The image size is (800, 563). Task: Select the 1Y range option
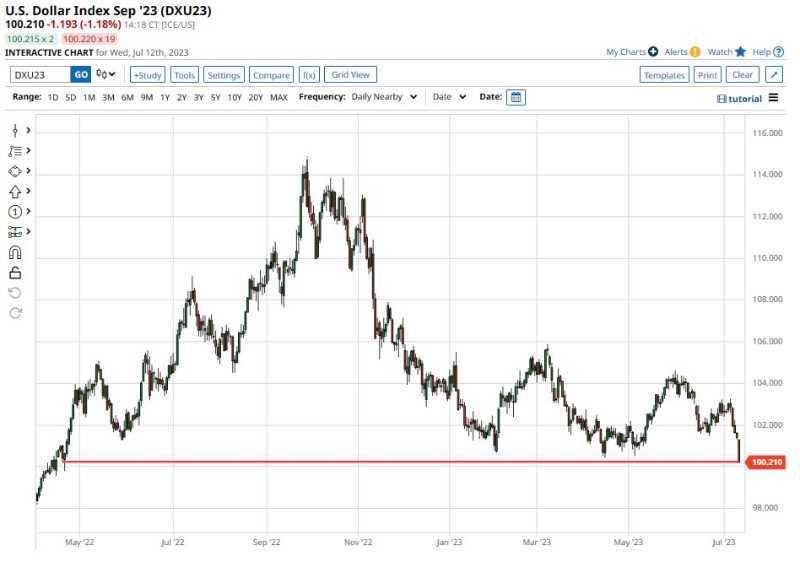[164, 97]
